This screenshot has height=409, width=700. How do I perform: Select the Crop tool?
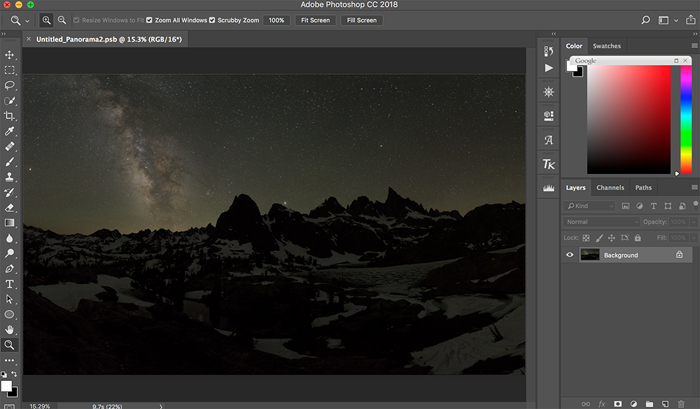coord(10,116)
